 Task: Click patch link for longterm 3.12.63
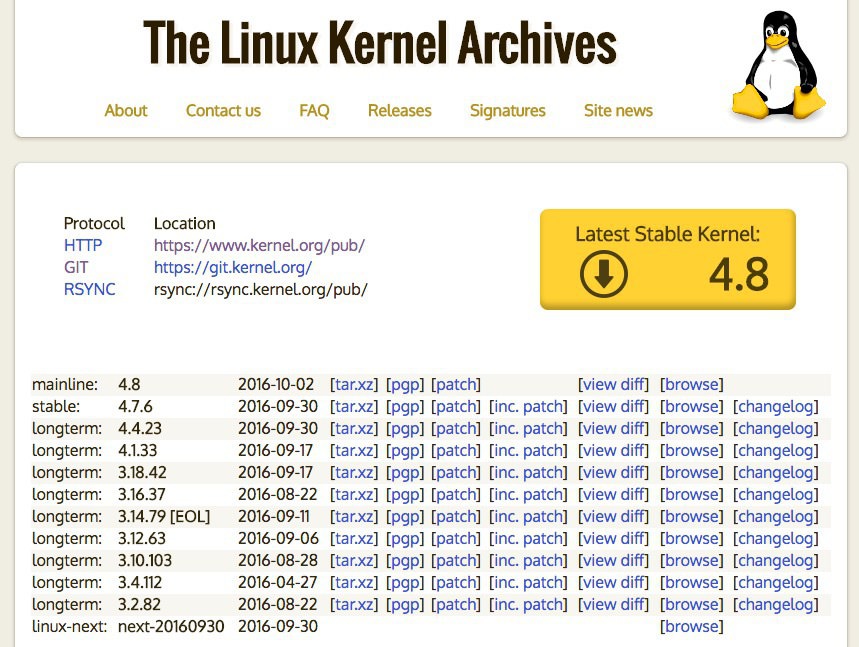[456, 539]
